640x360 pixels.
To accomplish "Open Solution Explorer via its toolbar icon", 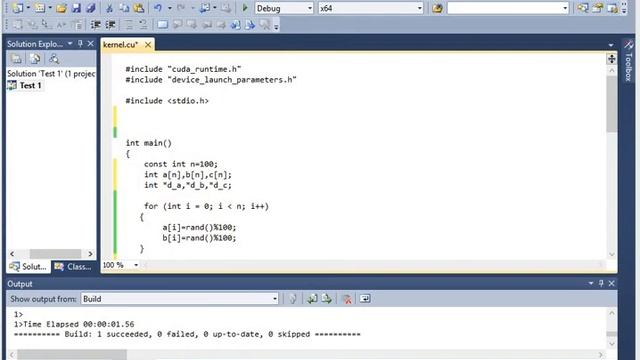I will [x=583, y=8].
